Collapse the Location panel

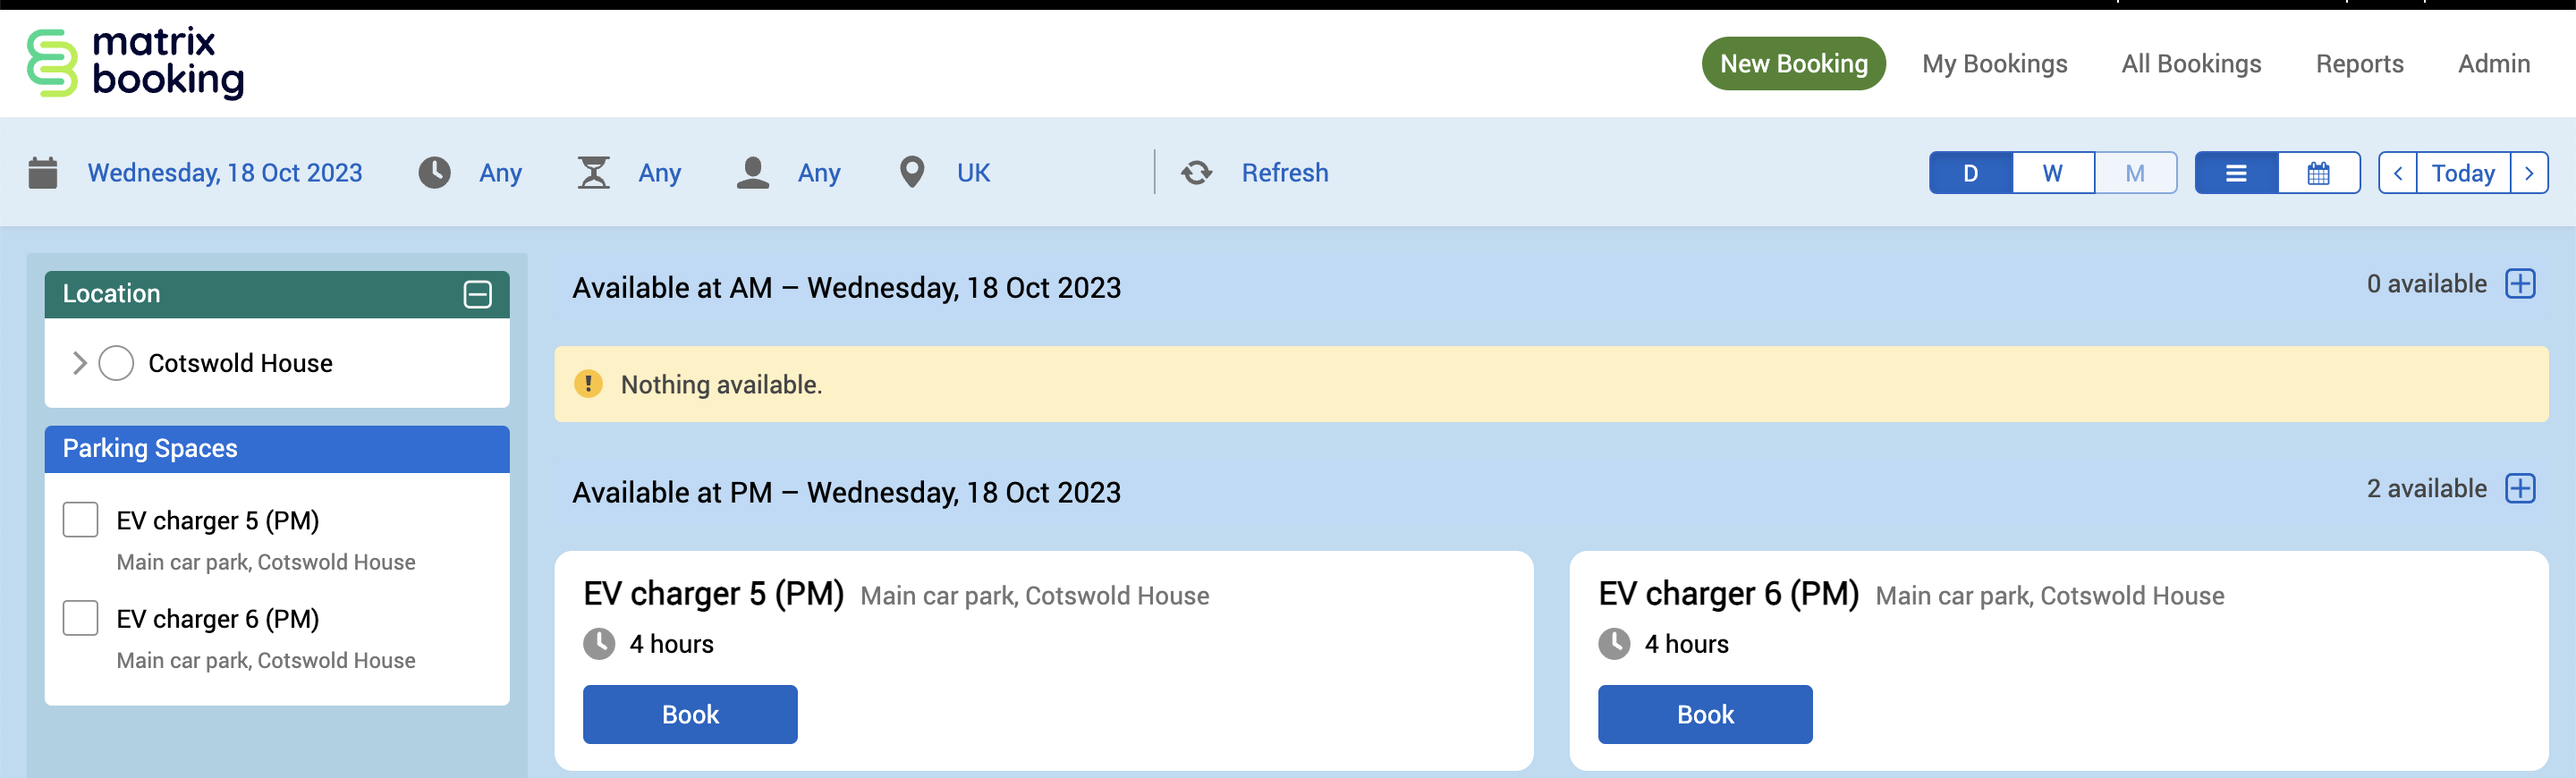pyautogui.click(x=478, y=294)
